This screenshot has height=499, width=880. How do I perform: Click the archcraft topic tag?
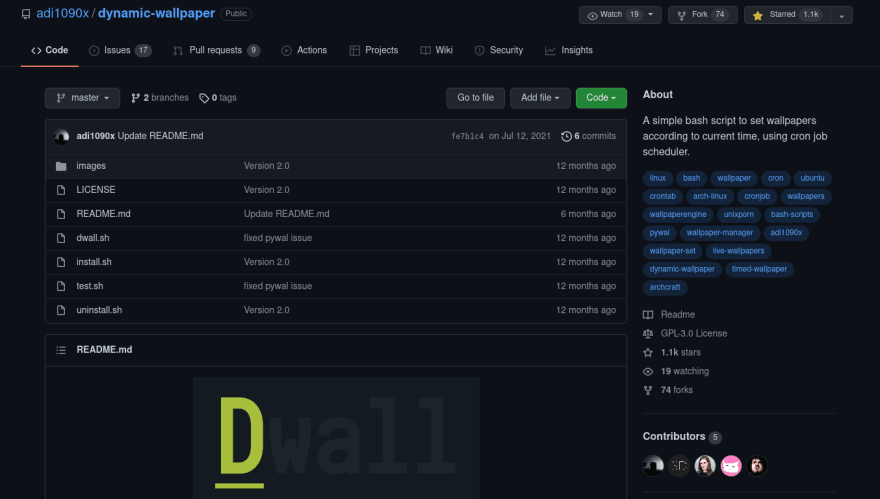pos(664,287)
